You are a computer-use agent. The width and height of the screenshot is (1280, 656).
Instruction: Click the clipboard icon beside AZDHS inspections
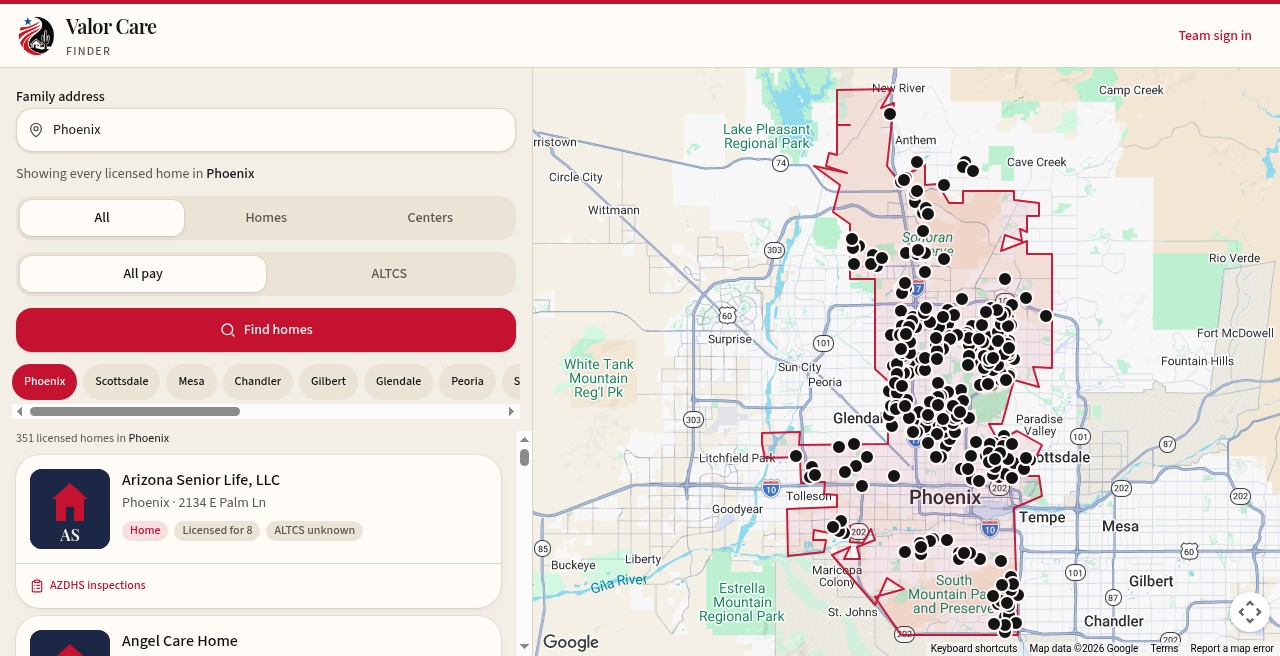coord(37,586)
